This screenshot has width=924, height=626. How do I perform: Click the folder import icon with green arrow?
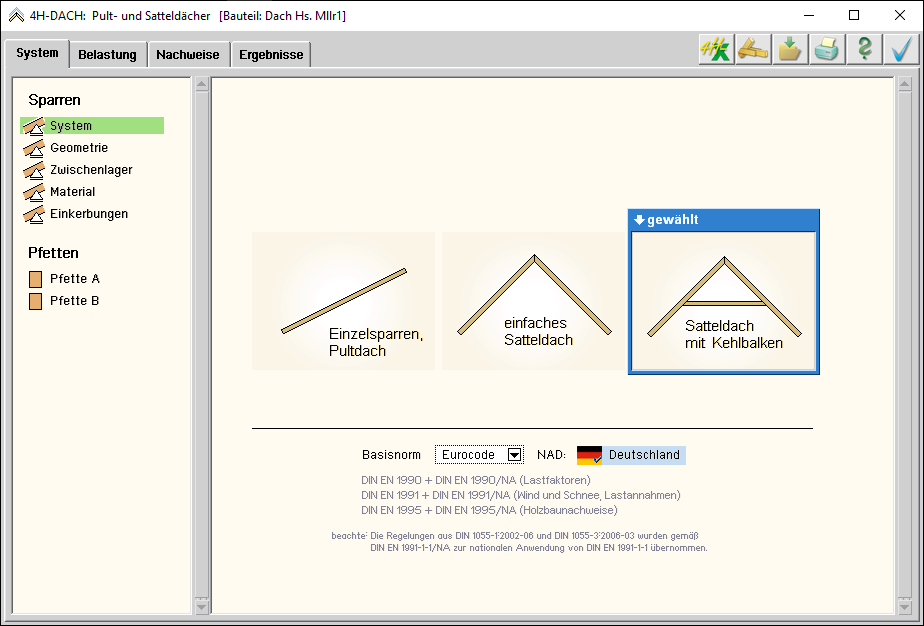point(790,50)
